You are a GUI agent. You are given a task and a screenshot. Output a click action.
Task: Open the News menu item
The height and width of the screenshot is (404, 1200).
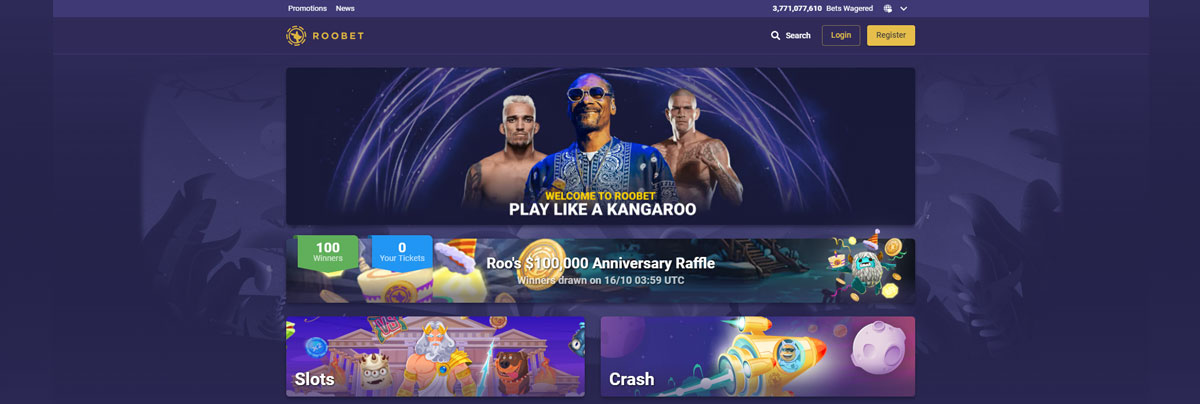coord(345,8)
